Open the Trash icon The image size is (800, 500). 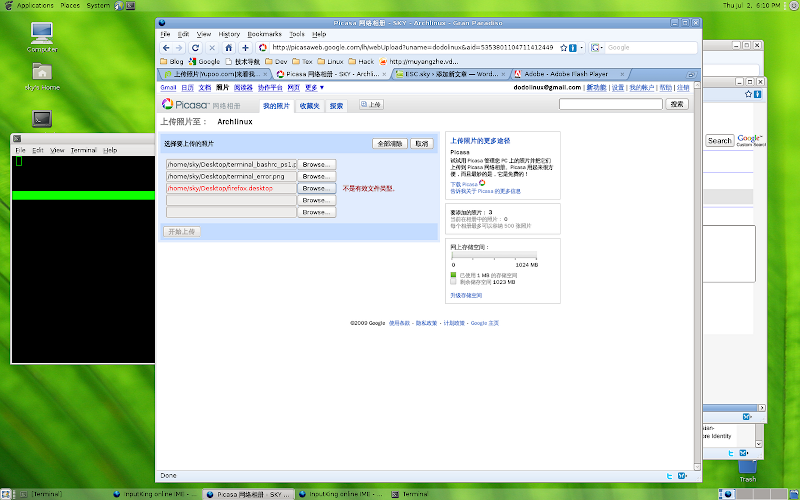(747, 470)
